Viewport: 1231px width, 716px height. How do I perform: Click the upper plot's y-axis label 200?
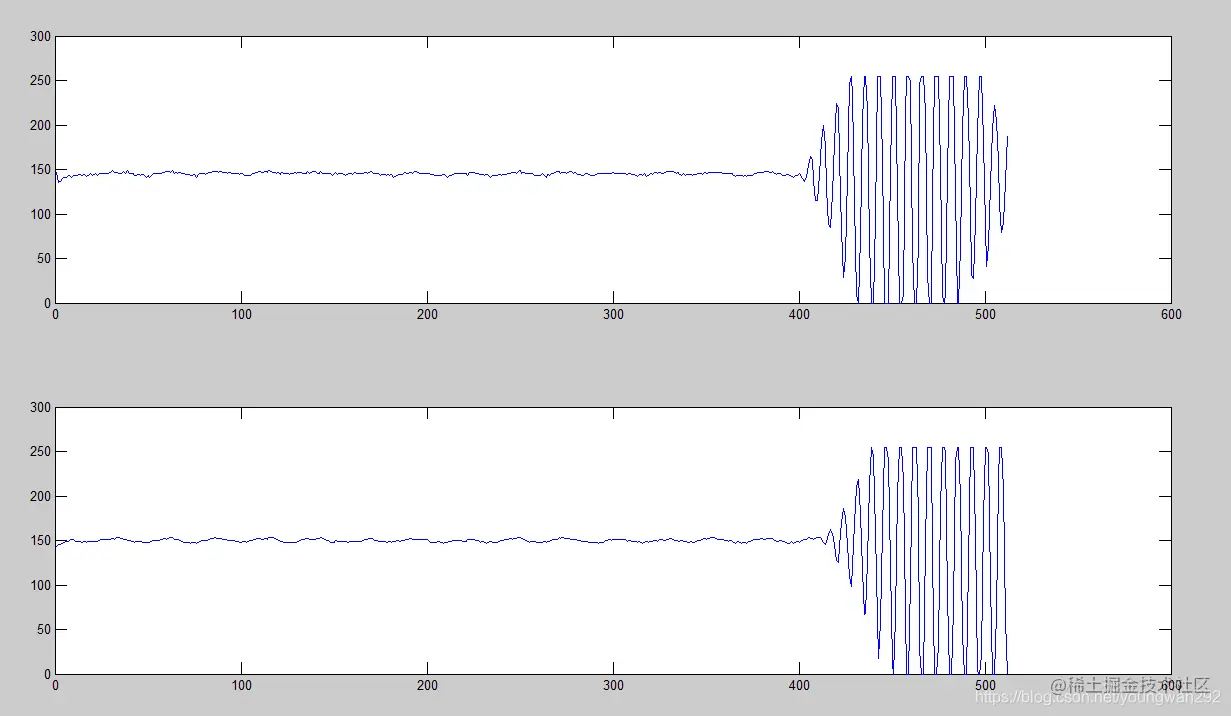(x=40, y=126)
